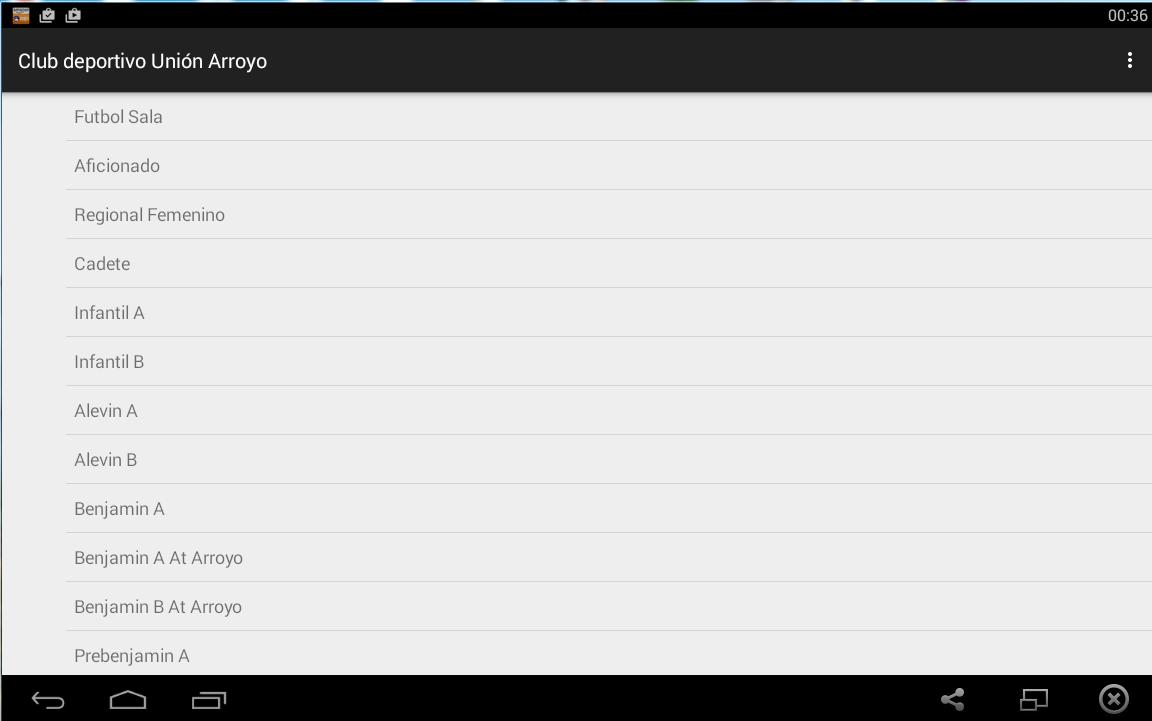Click the overlapping-screens resize icon
The width and height of the screenshot is (1152, 721).
tap(1033, 699)
